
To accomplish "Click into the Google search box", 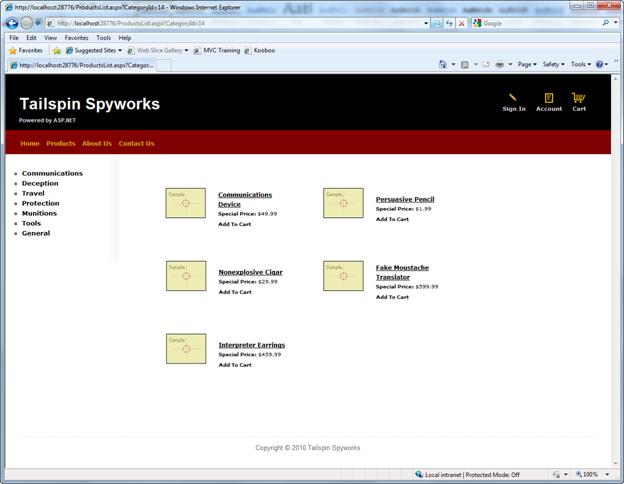I will click(x=537, y=23).
